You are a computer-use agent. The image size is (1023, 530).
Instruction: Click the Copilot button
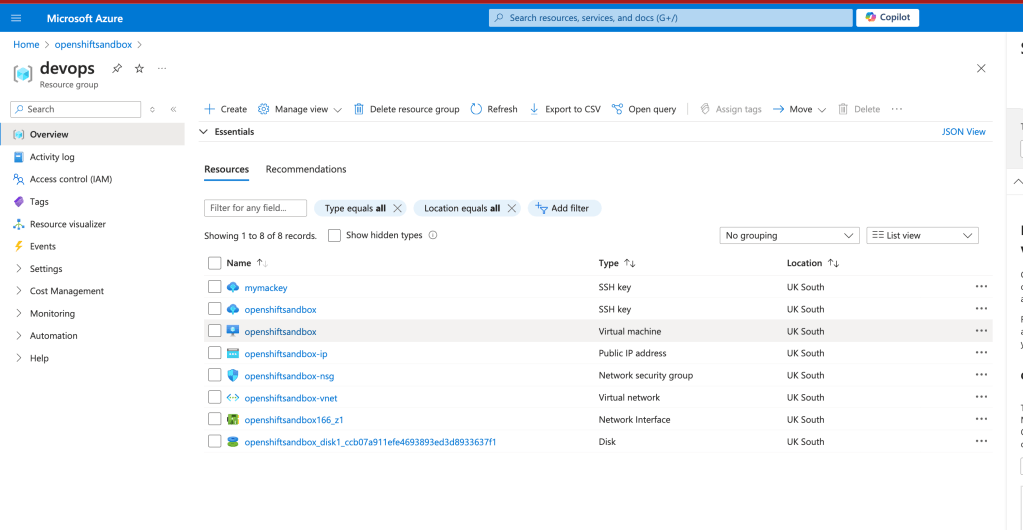pyautogui.click(x=887, y=18)
